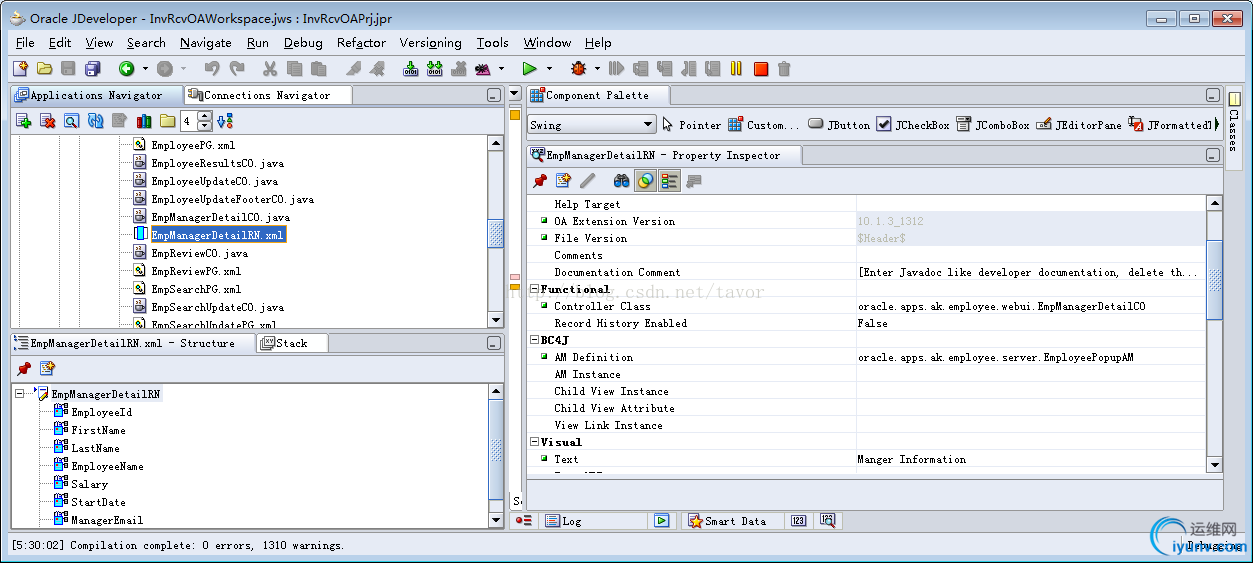Image resolution: width=1253 pixels, height=563 pixels.
Task: Click the Structure panel scroll-down arrow
Action: click(x=496, y=520)
